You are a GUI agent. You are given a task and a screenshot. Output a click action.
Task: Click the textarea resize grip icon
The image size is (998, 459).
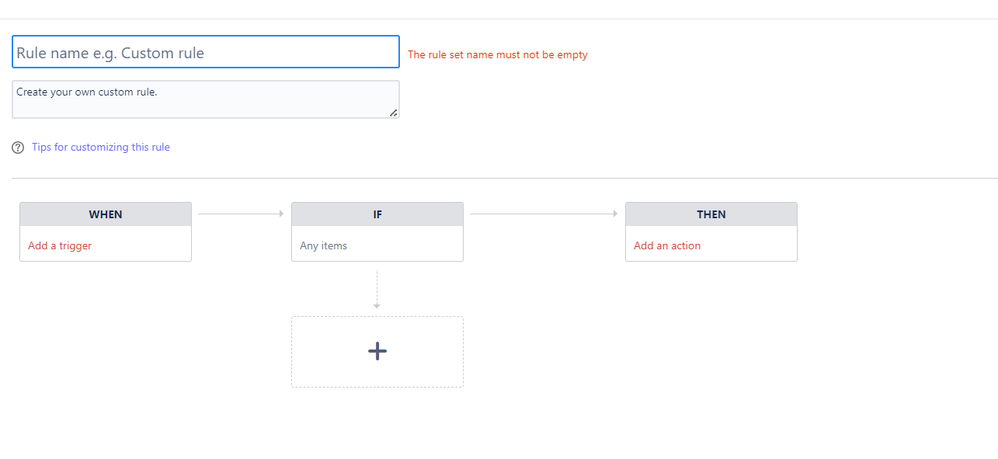(x=393, y=113)
